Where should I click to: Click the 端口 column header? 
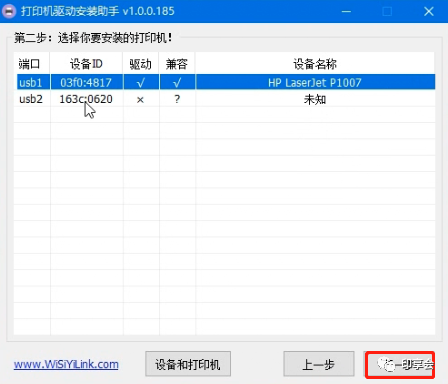click(32, 63)
